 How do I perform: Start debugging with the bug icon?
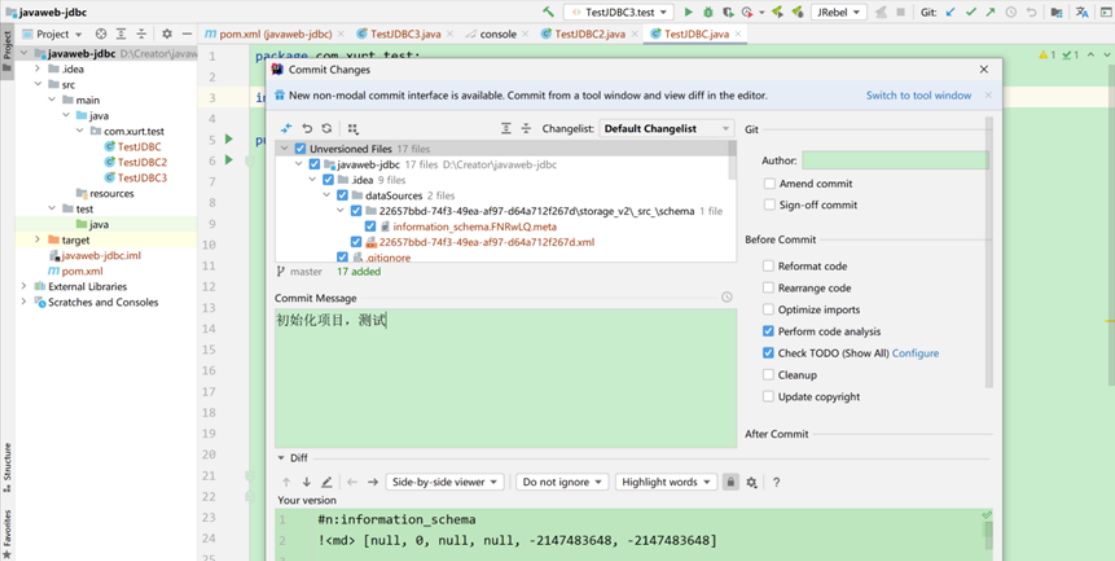(x=708, y=12)
